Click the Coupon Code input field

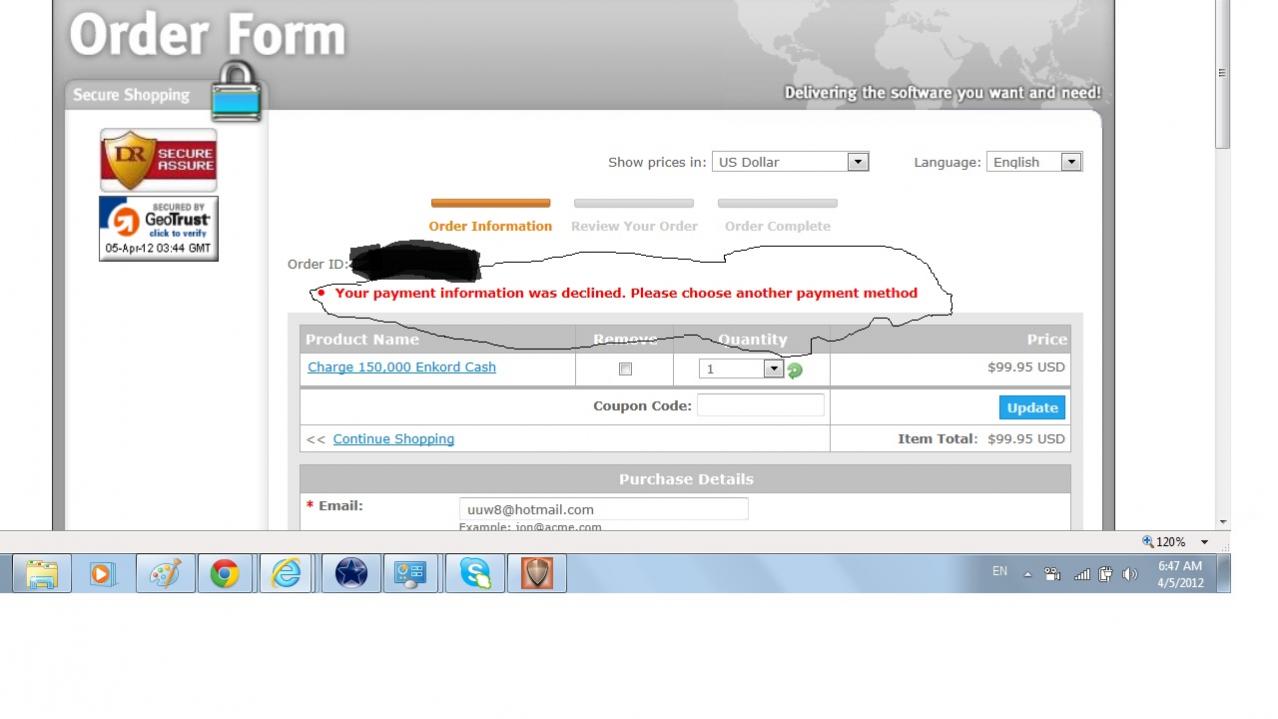760,405
